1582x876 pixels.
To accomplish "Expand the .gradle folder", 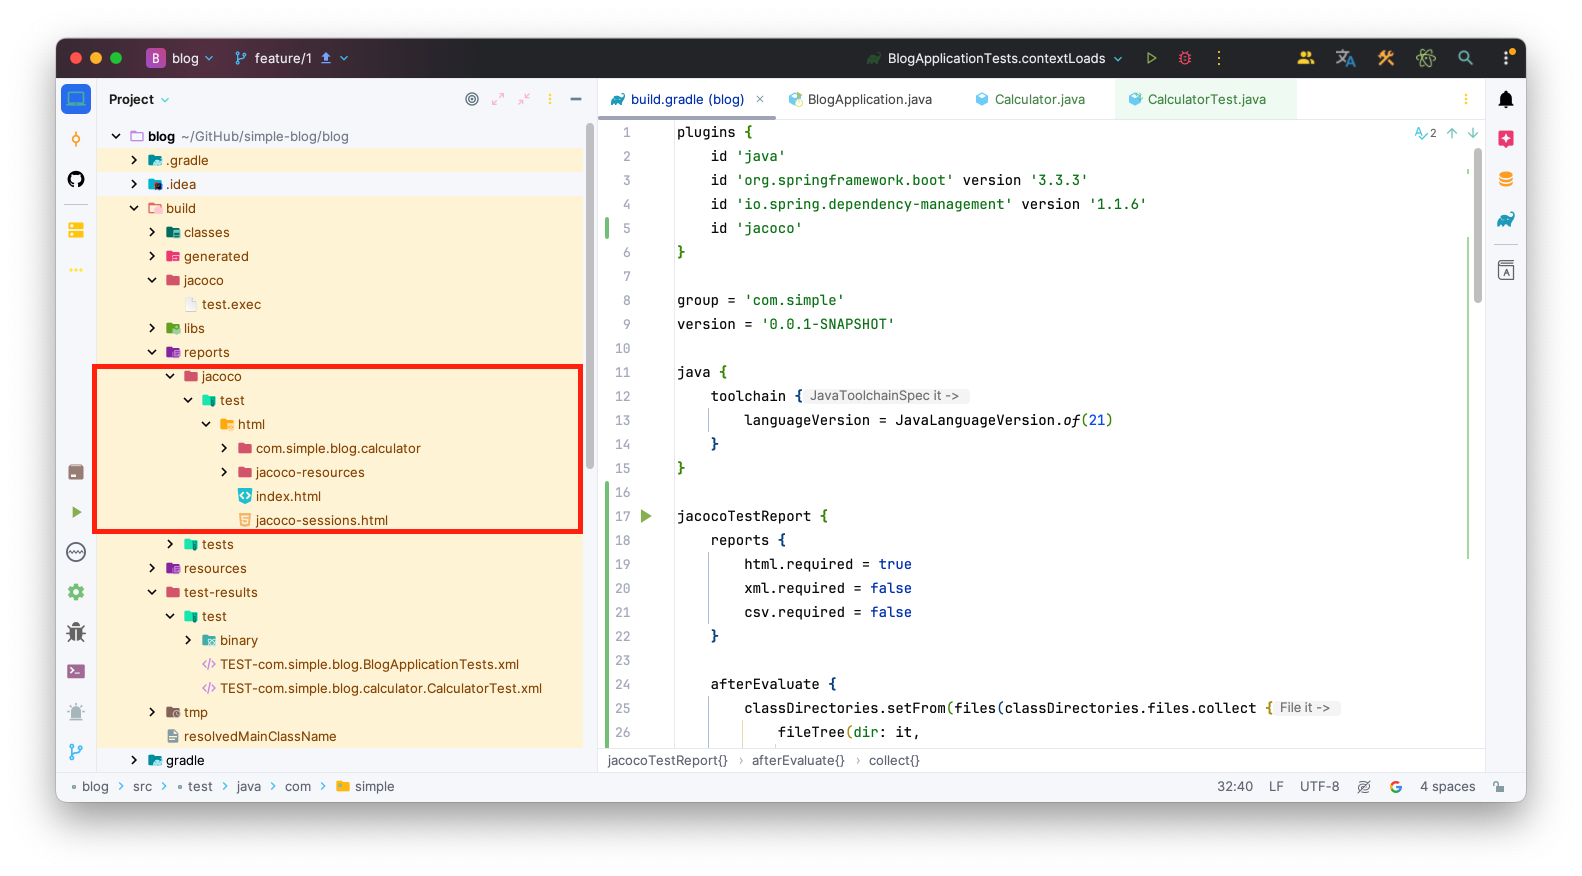I will tap(134, 160).
